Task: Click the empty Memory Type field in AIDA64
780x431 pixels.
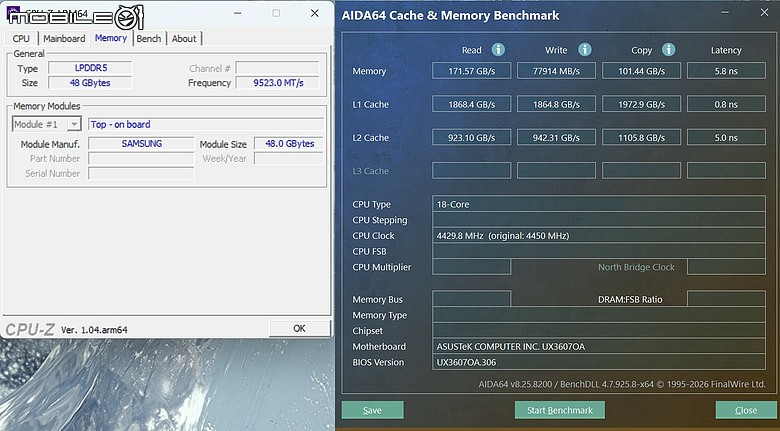Action: (x=599, y=315)
